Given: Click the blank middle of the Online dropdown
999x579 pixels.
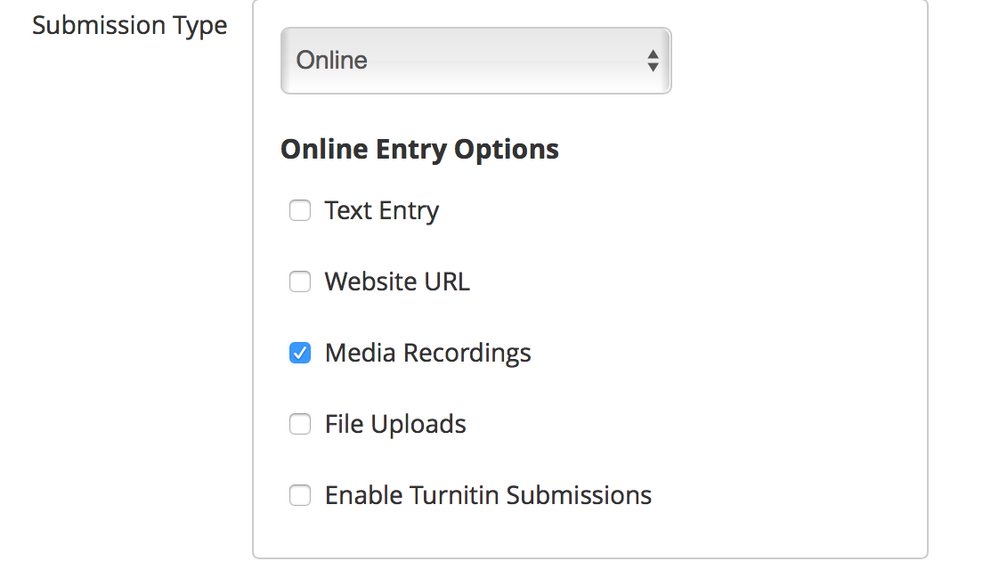Looking at the screenshot, I should pos(500,60).
